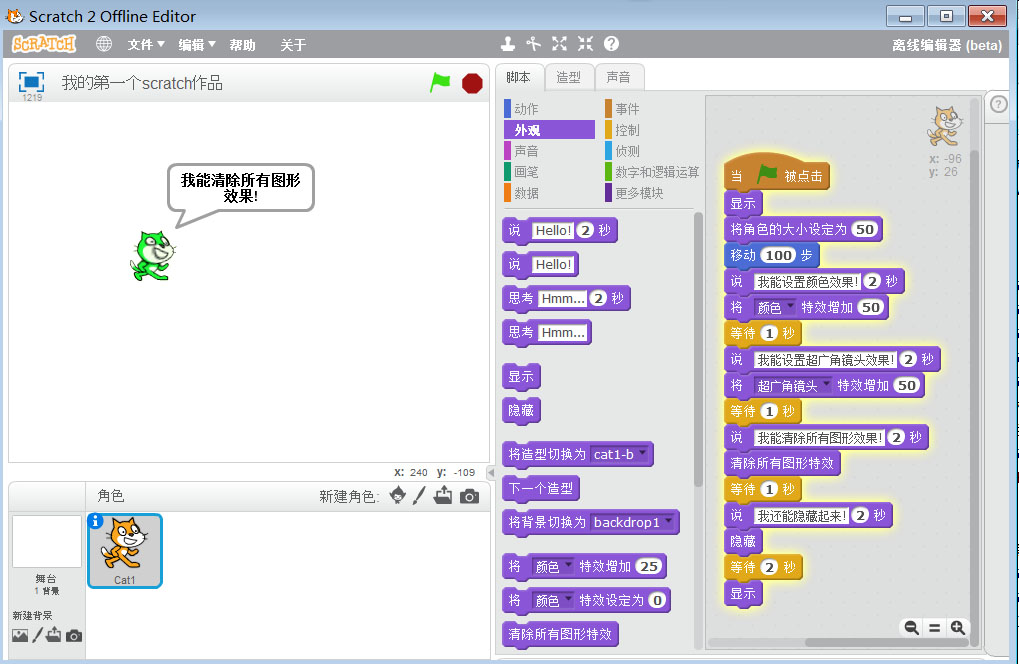The image size is (1019, 664).
Task: Click the green flag to run the project
Action: tap(440, 83)
